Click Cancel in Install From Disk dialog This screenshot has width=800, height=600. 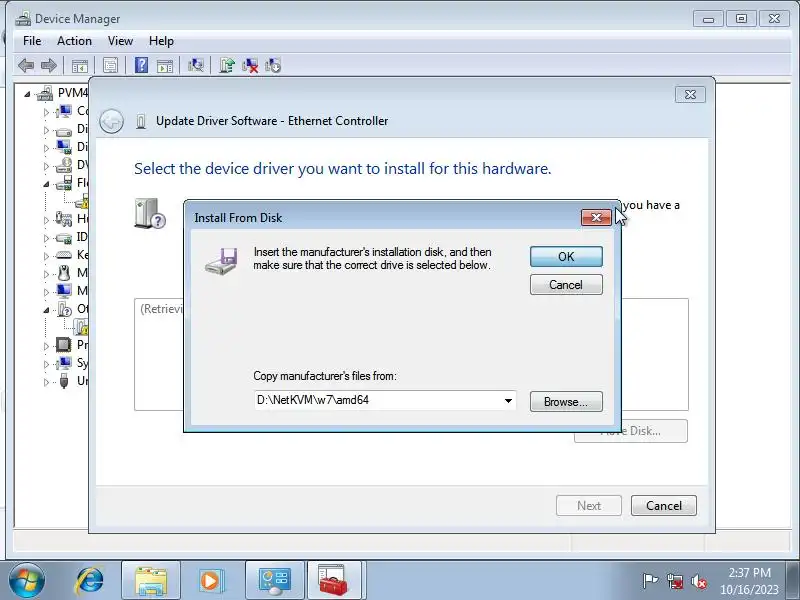566,285
